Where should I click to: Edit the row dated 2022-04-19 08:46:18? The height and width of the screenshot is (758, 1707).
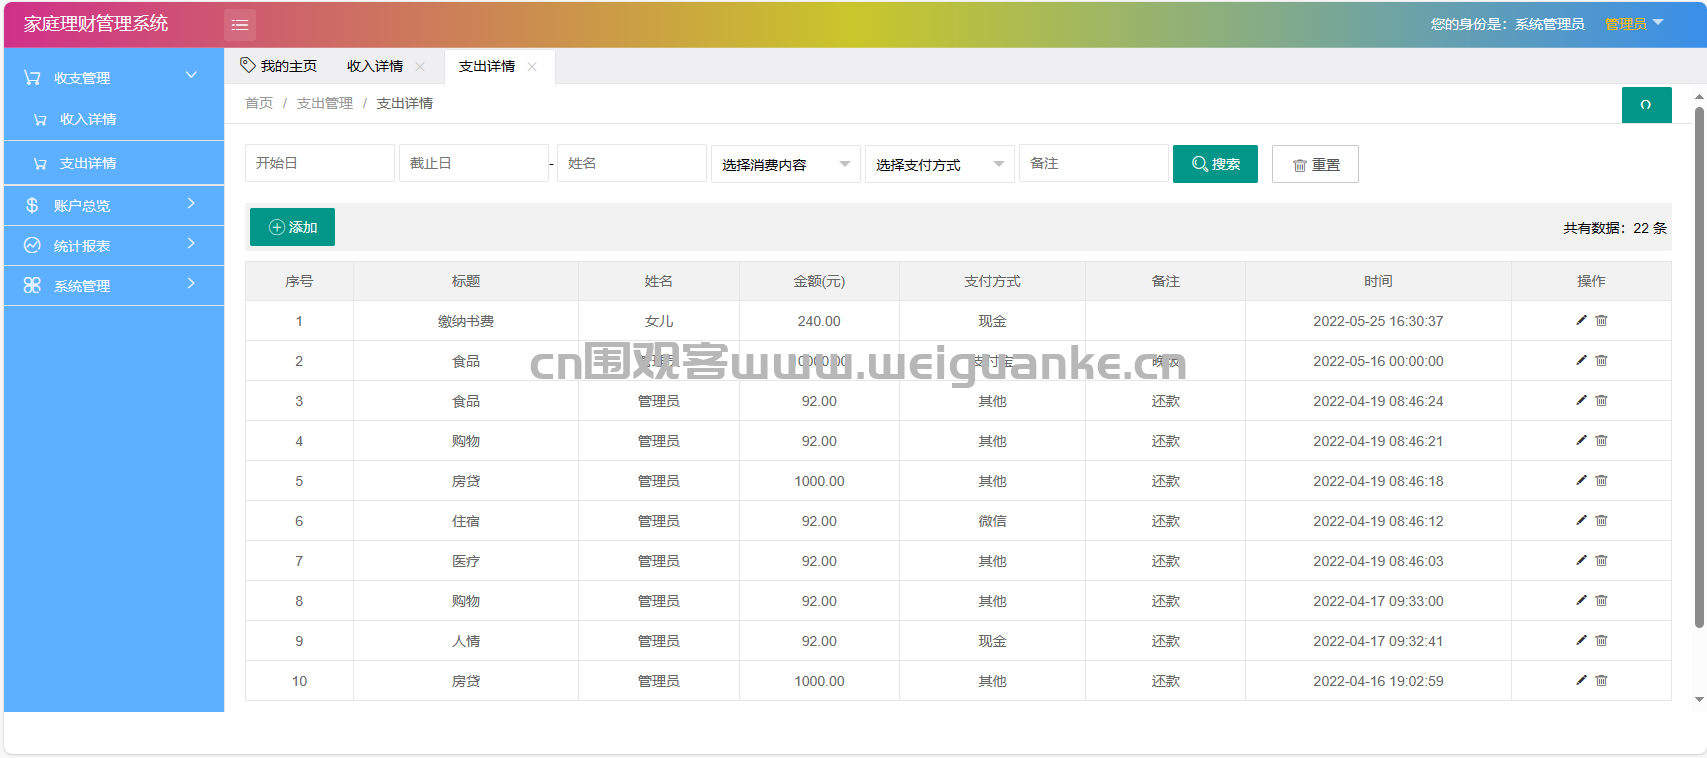tap(1581, 480)
